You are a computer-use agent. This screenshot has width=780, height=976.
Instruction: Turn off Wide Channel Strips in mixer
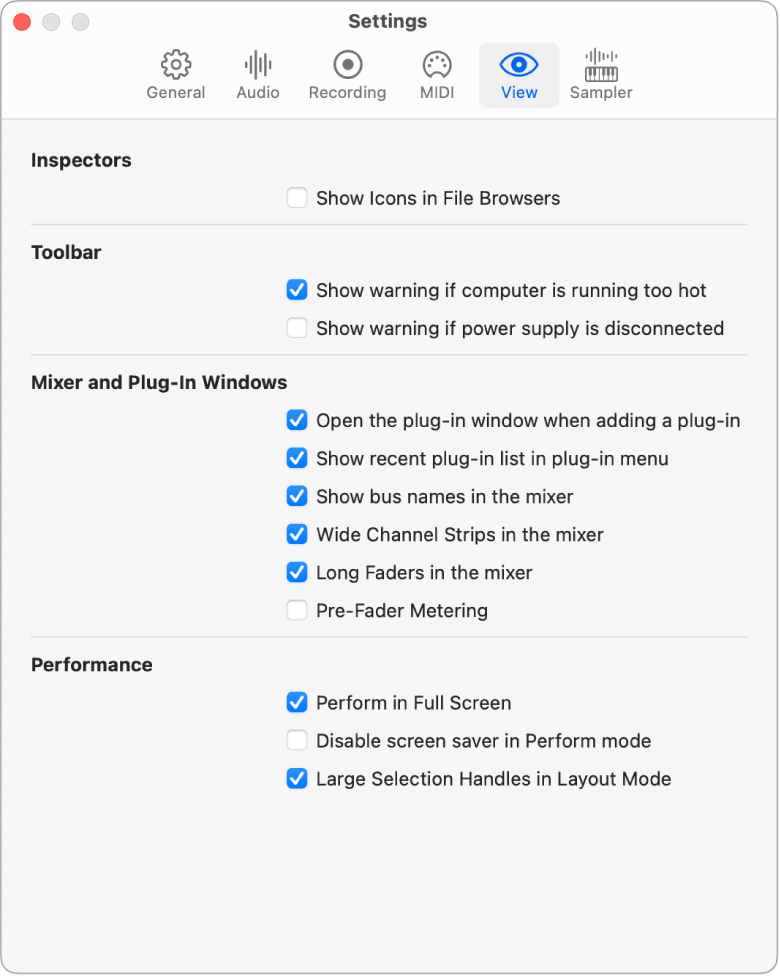[x=297, y=534]
